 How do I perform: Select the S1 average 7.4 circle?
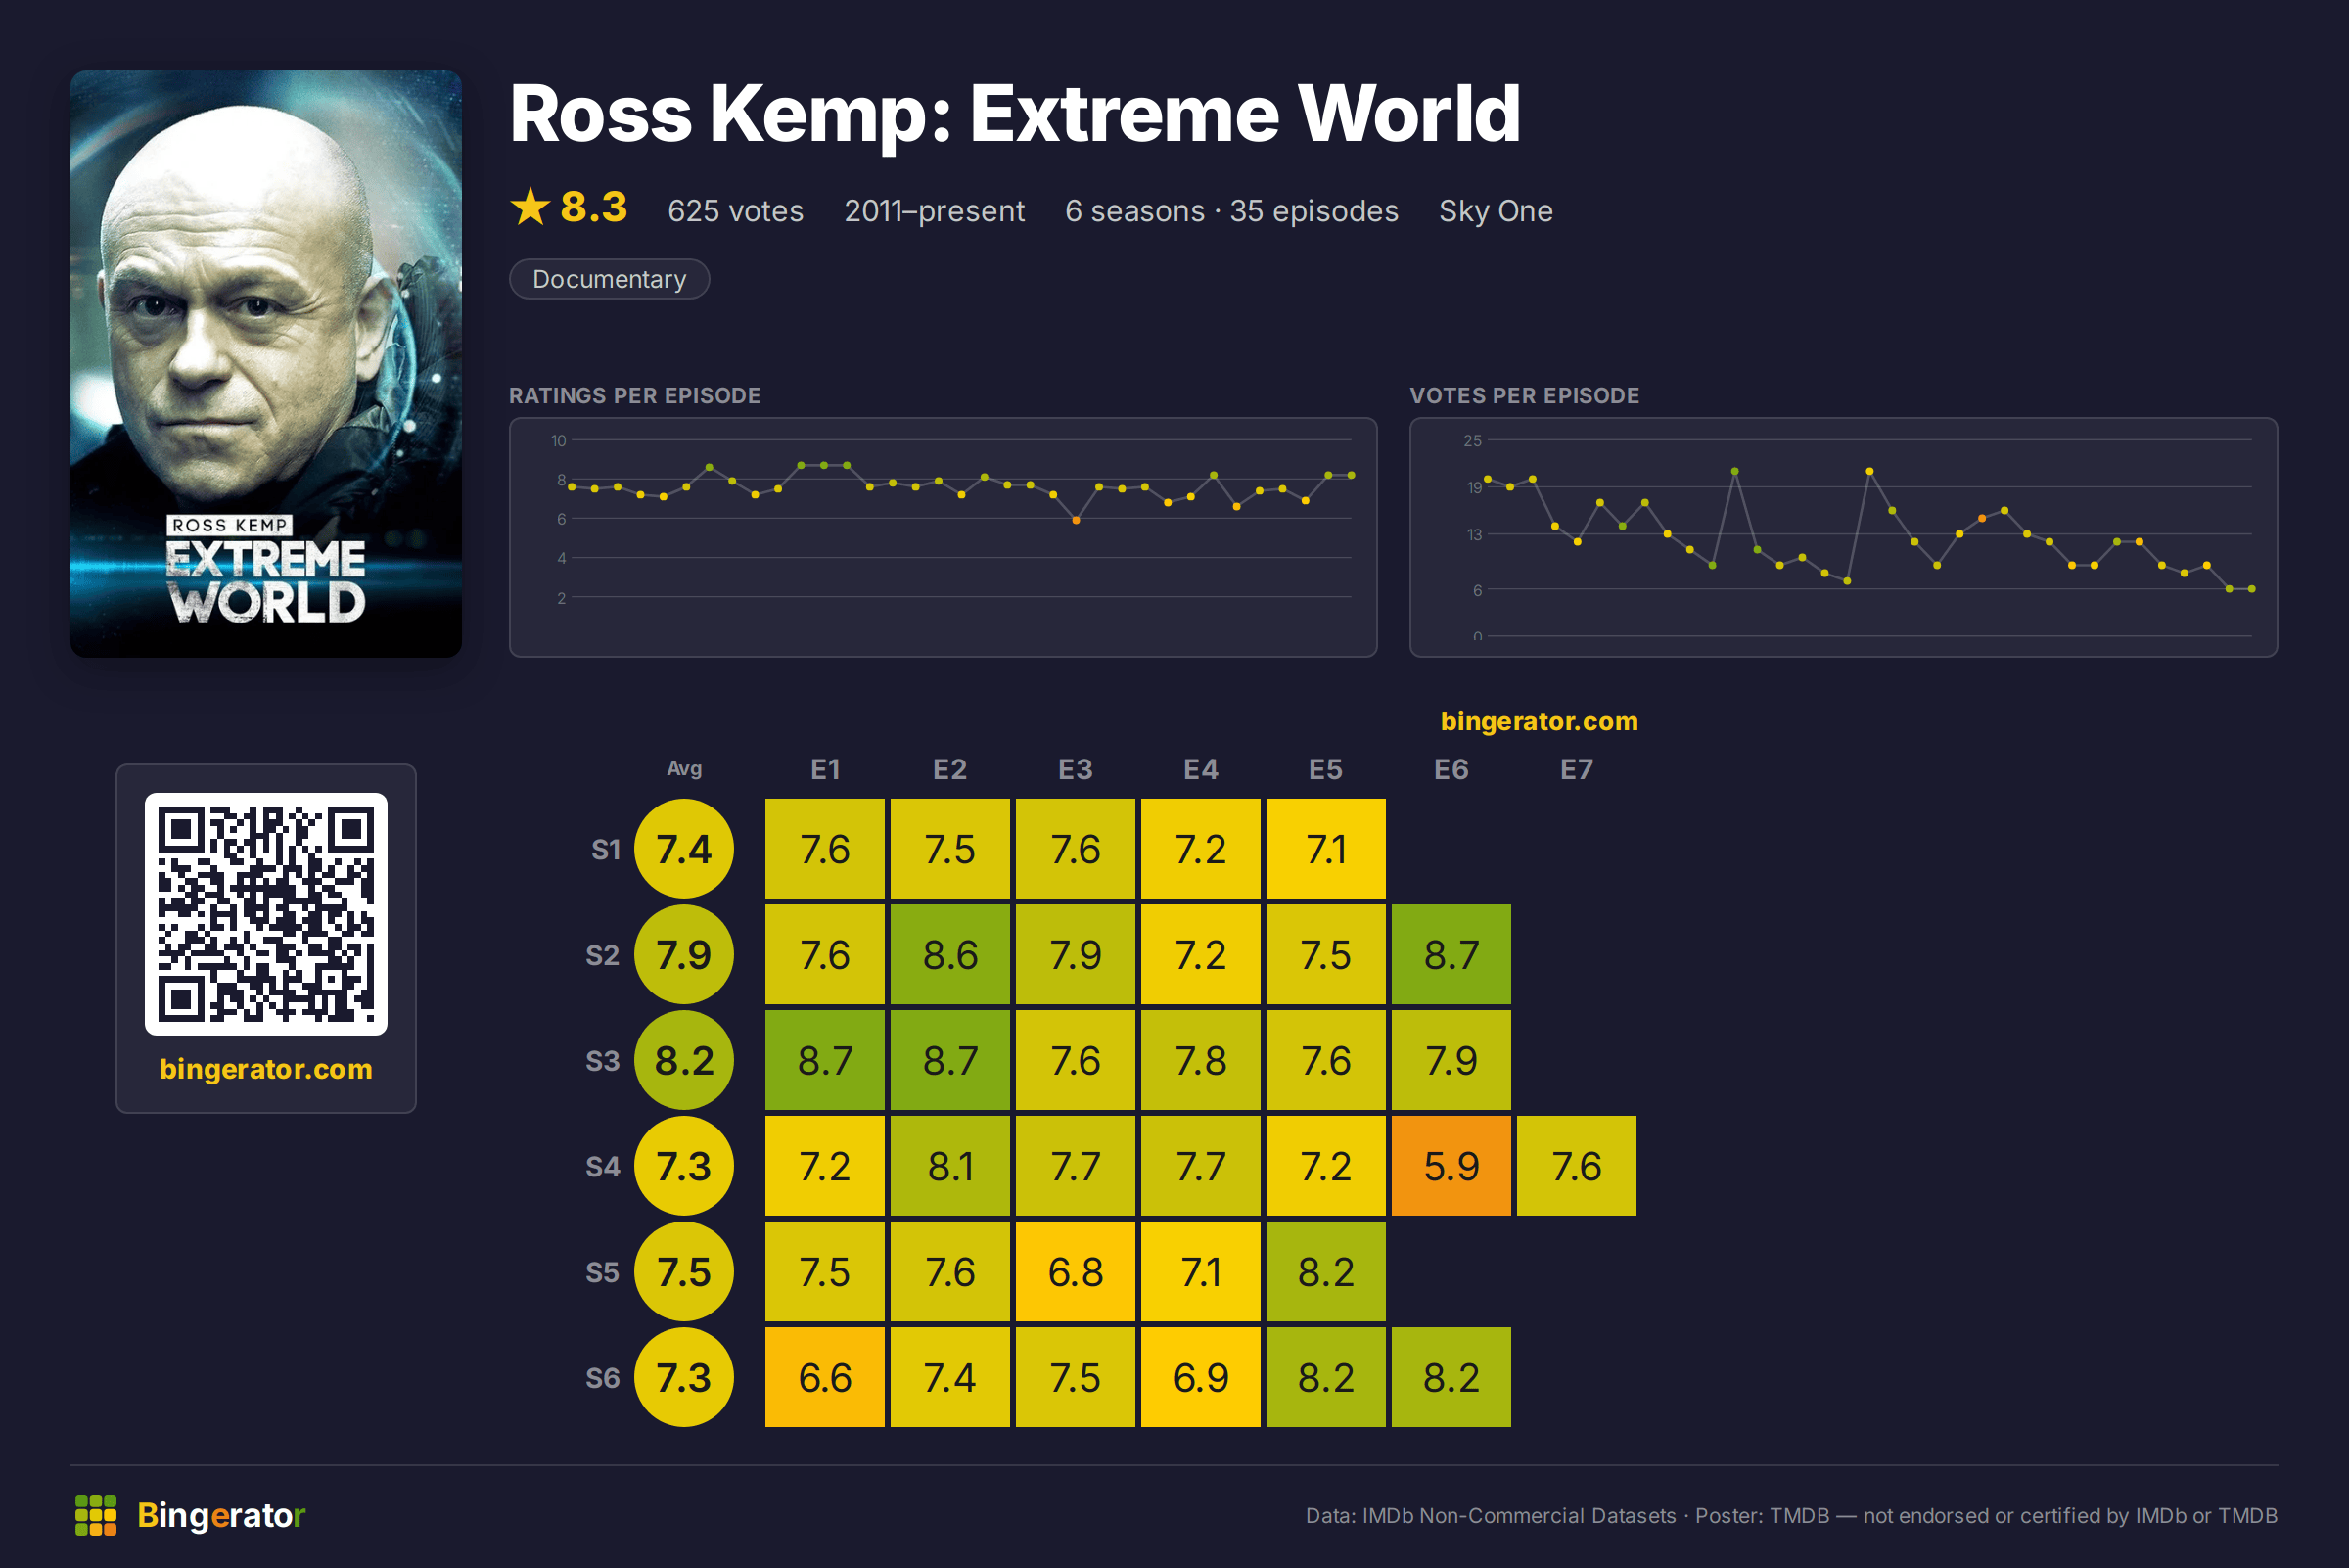pyautogui.click(x=684, y=849)
